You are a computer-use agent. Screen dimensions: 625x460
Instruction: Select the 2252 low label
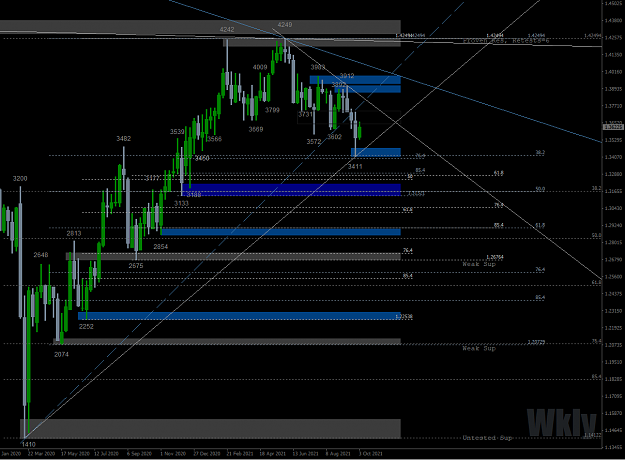pyautogui.click(x=86, y=326)
